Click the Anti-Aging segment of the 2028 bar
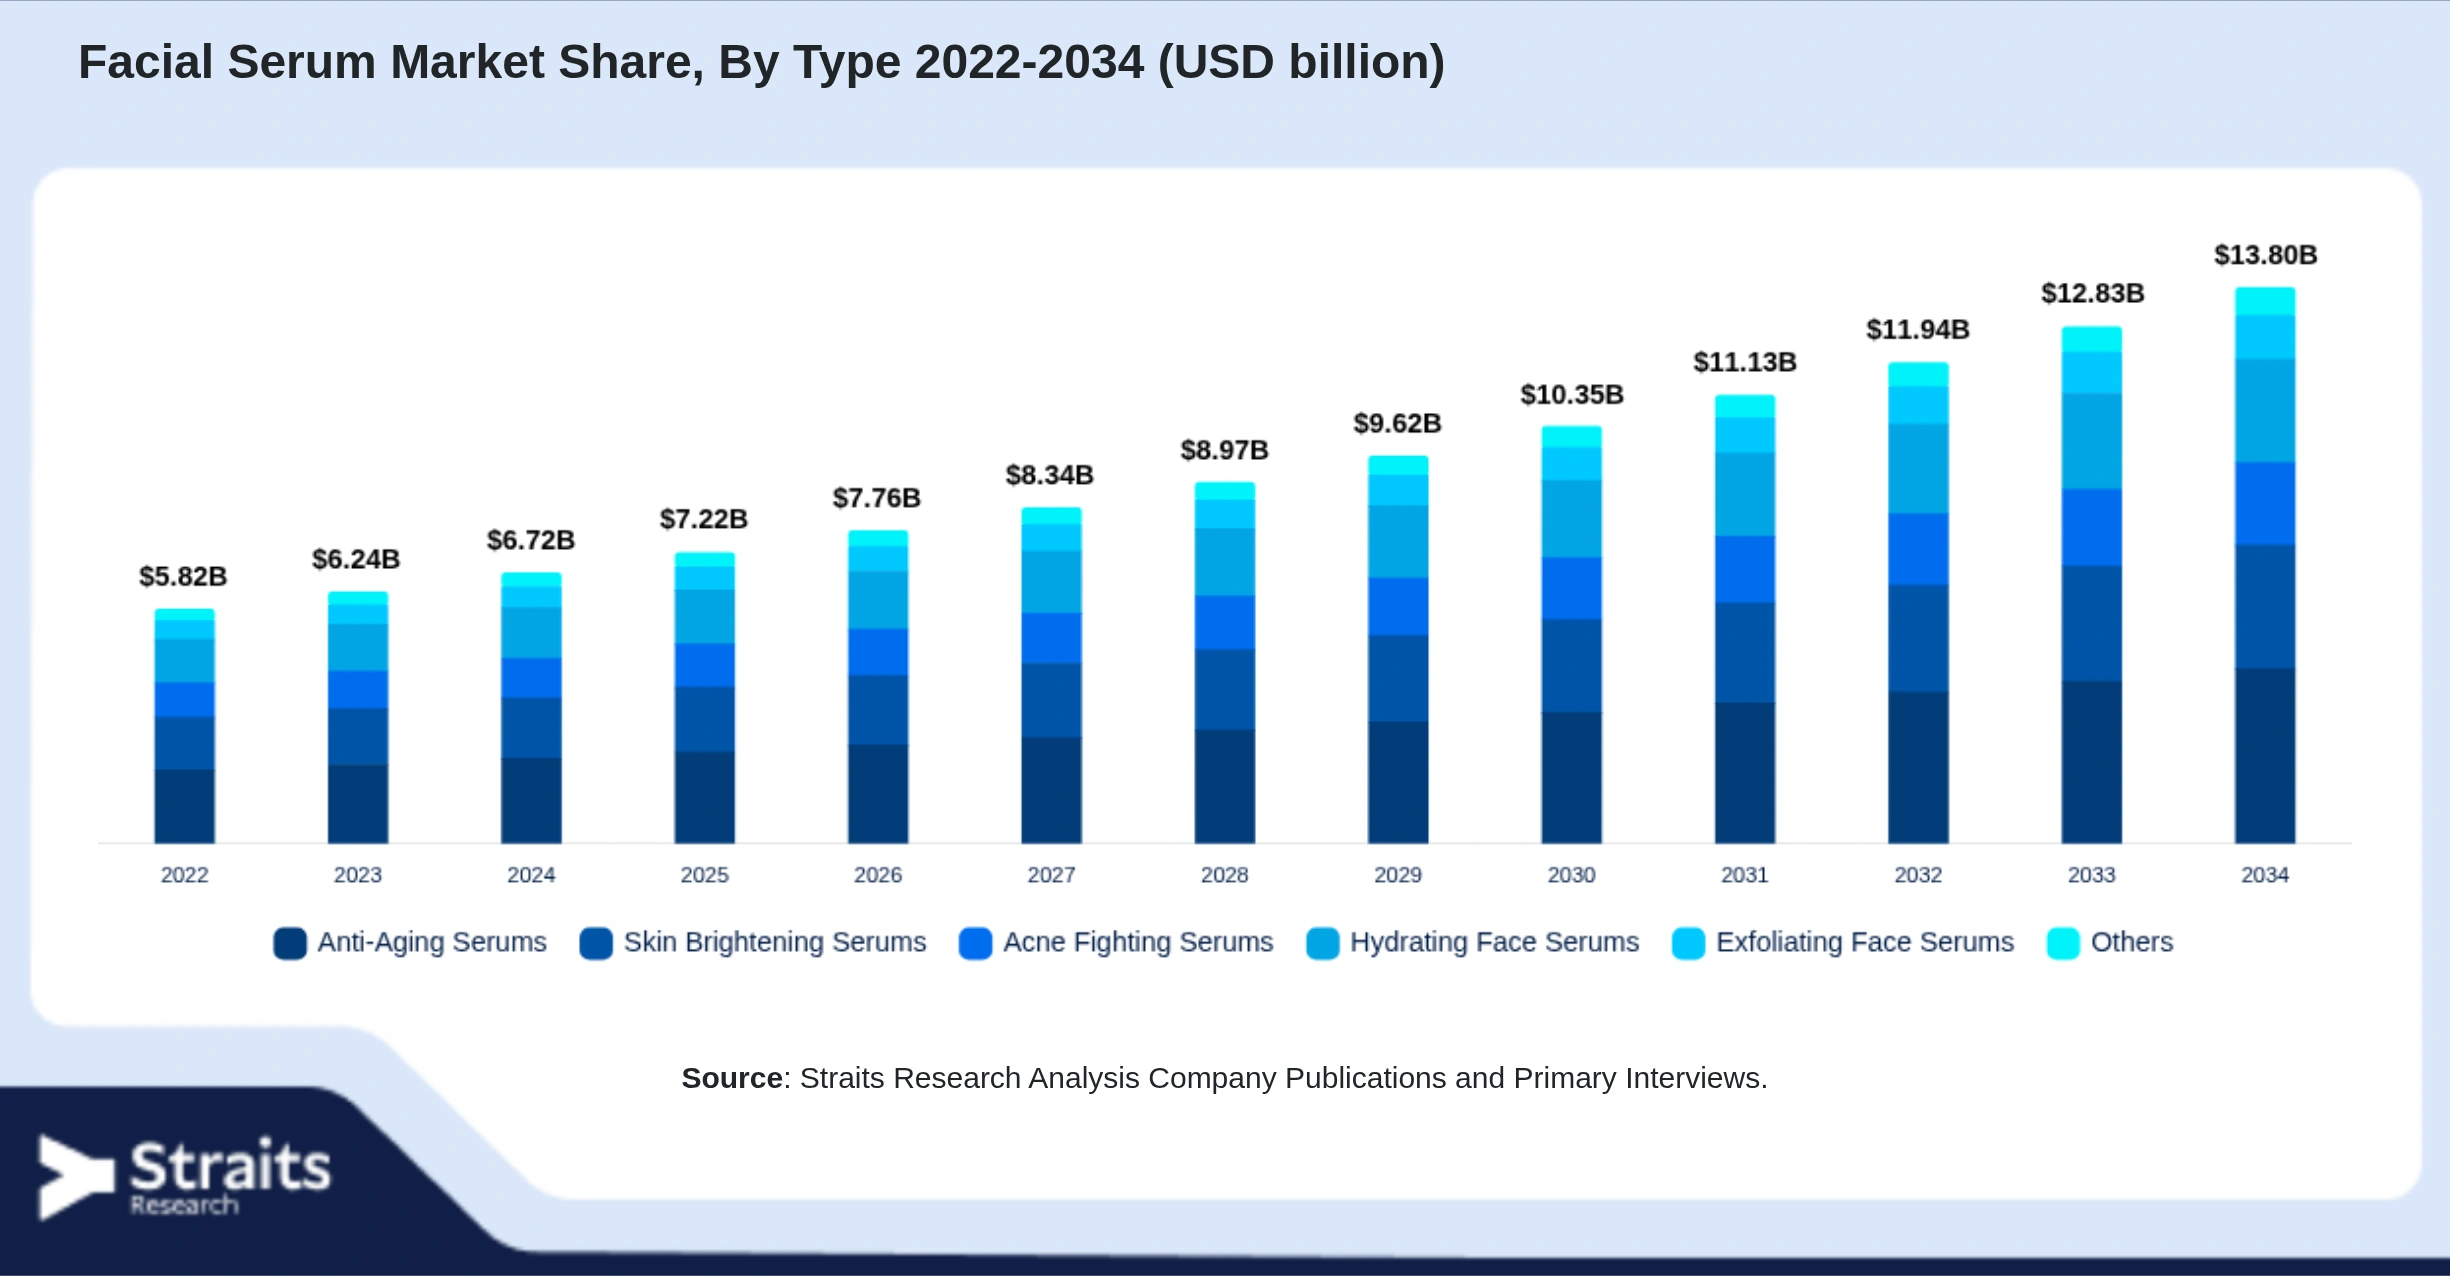The width and height of the screenshot is (2450, 1276). point(1225,786)
